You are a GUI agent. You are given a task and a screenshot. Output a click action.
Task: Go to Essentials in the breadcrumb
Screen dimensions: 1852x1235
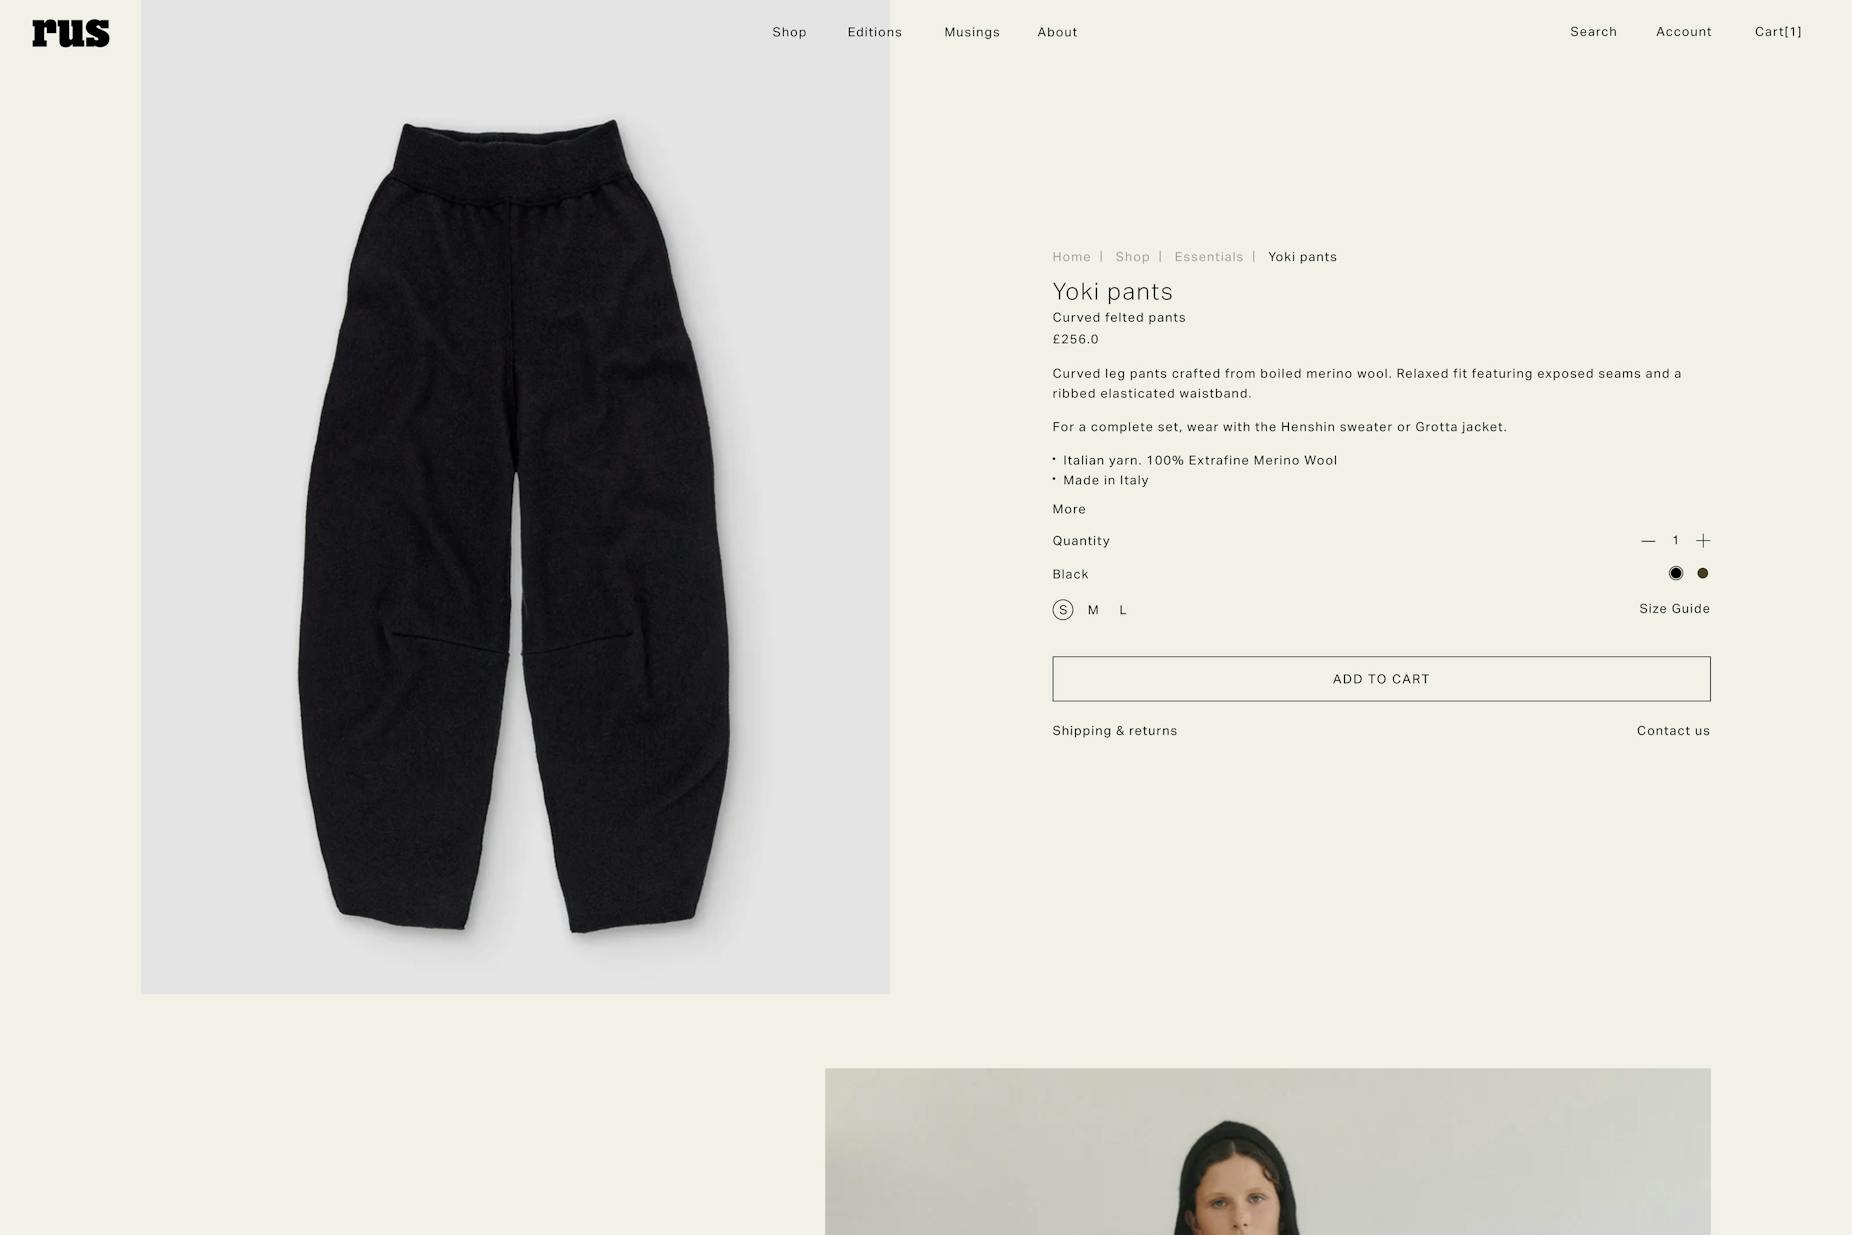click(x=1208, y=257)
